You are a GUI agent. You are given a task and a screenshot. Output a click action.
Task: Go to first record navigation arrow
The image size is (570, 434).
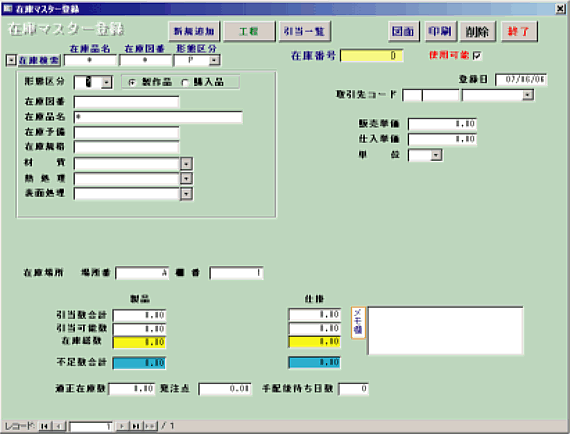[44, 426]
